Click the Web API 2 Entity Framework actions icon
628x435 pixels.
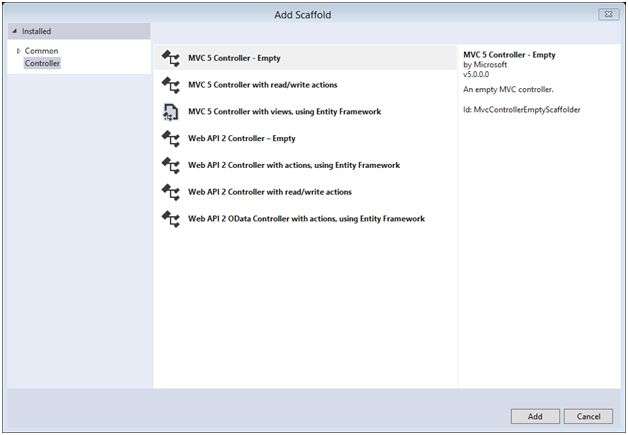(170, 165)
